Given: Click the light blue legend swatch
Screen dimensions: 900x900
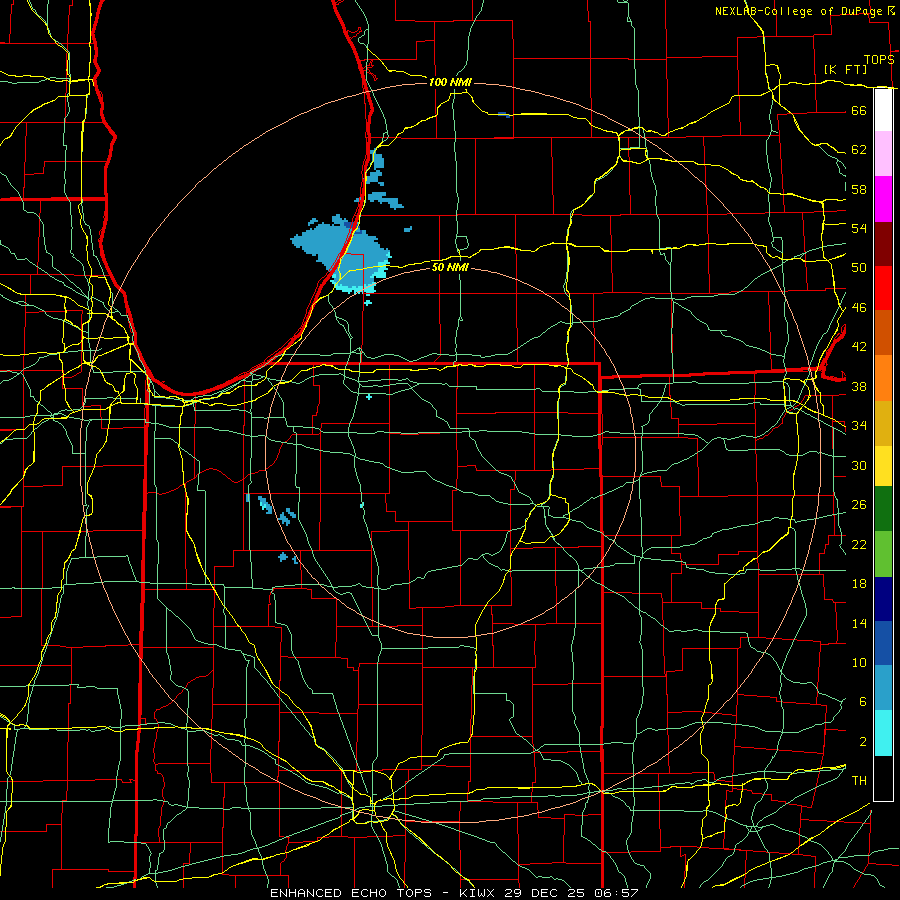Looking at the screenshot, I should pyautogui.click(x=883, y=688).
